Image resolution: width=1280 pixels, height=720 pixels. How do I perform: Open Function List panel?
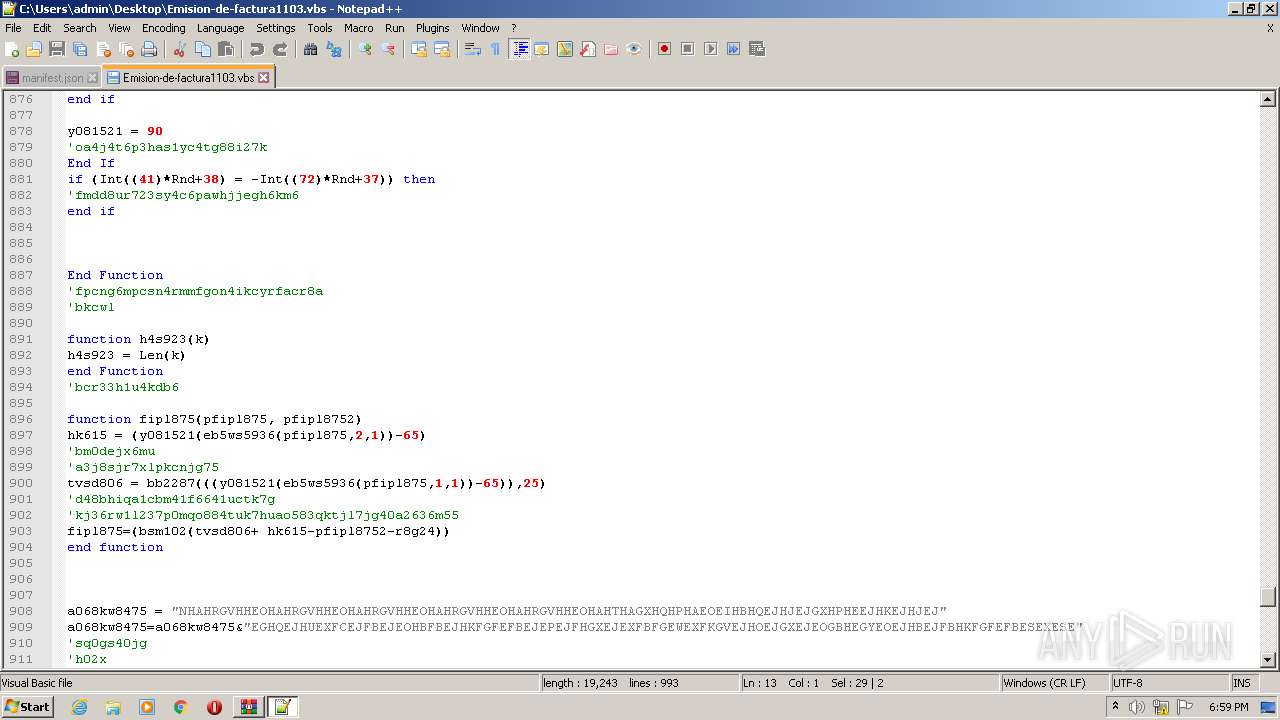click(588, 49)
